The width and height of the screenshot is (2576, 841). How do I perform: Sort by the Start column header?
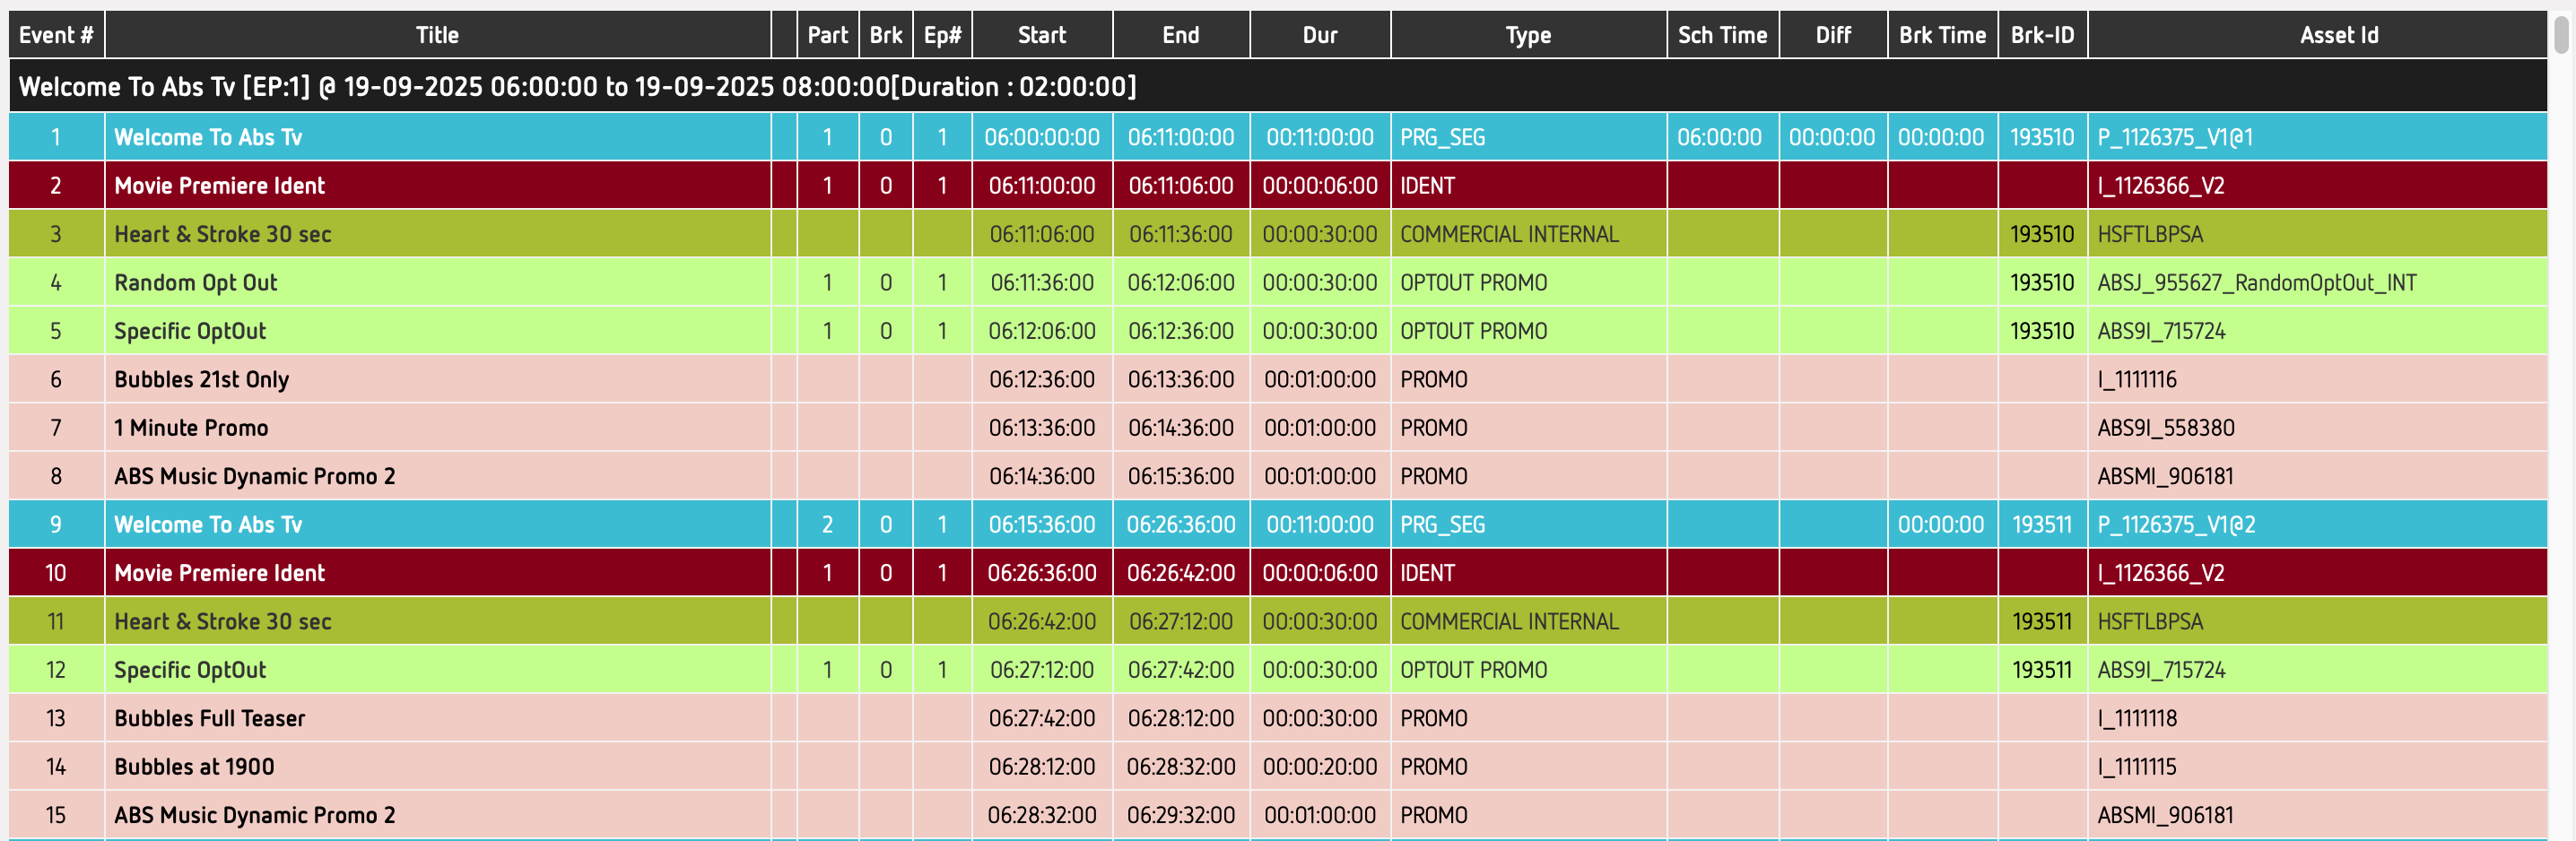tap(1041, 35)
